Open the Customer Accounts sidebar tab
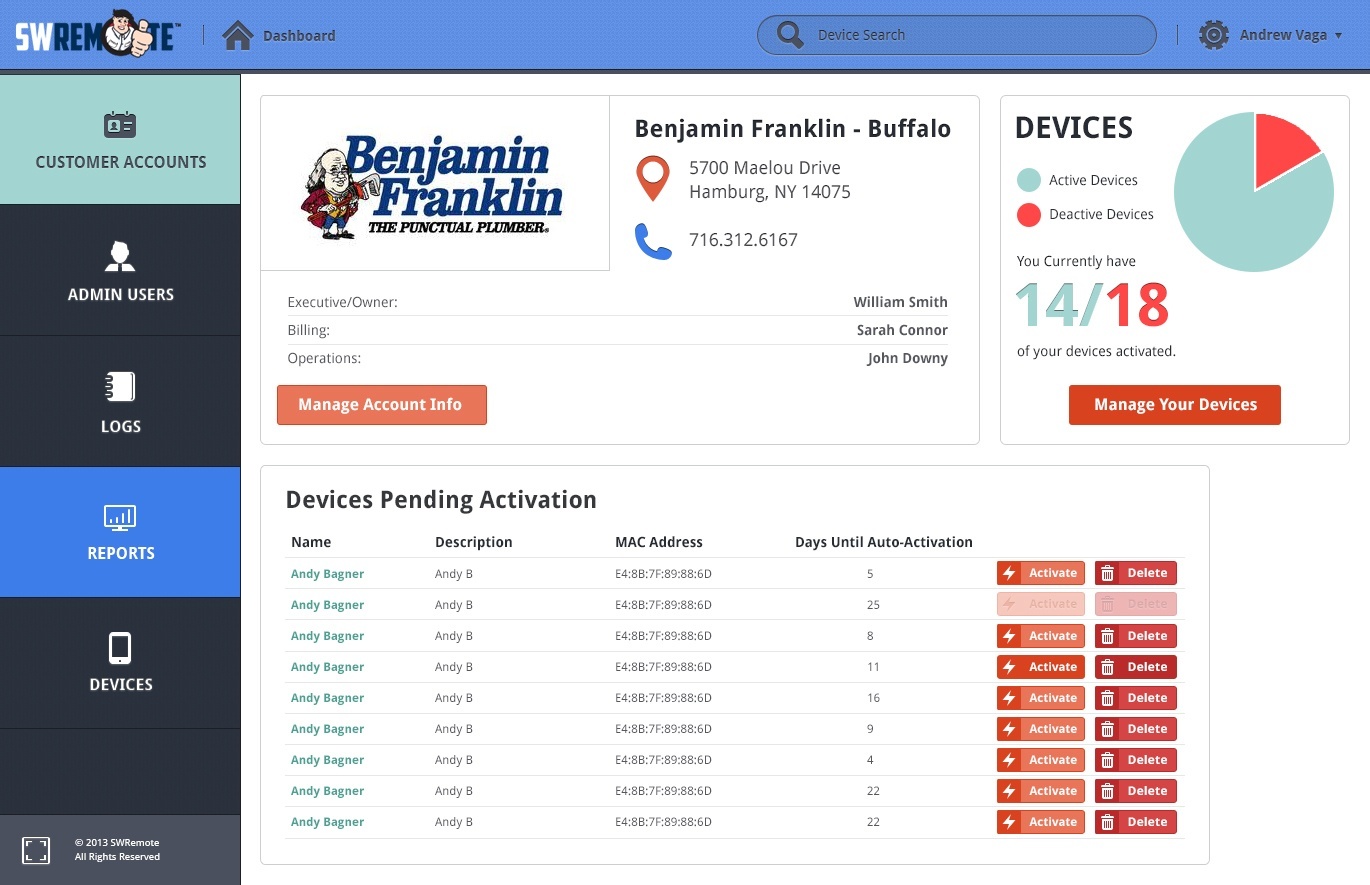 [x=120, y=139]
